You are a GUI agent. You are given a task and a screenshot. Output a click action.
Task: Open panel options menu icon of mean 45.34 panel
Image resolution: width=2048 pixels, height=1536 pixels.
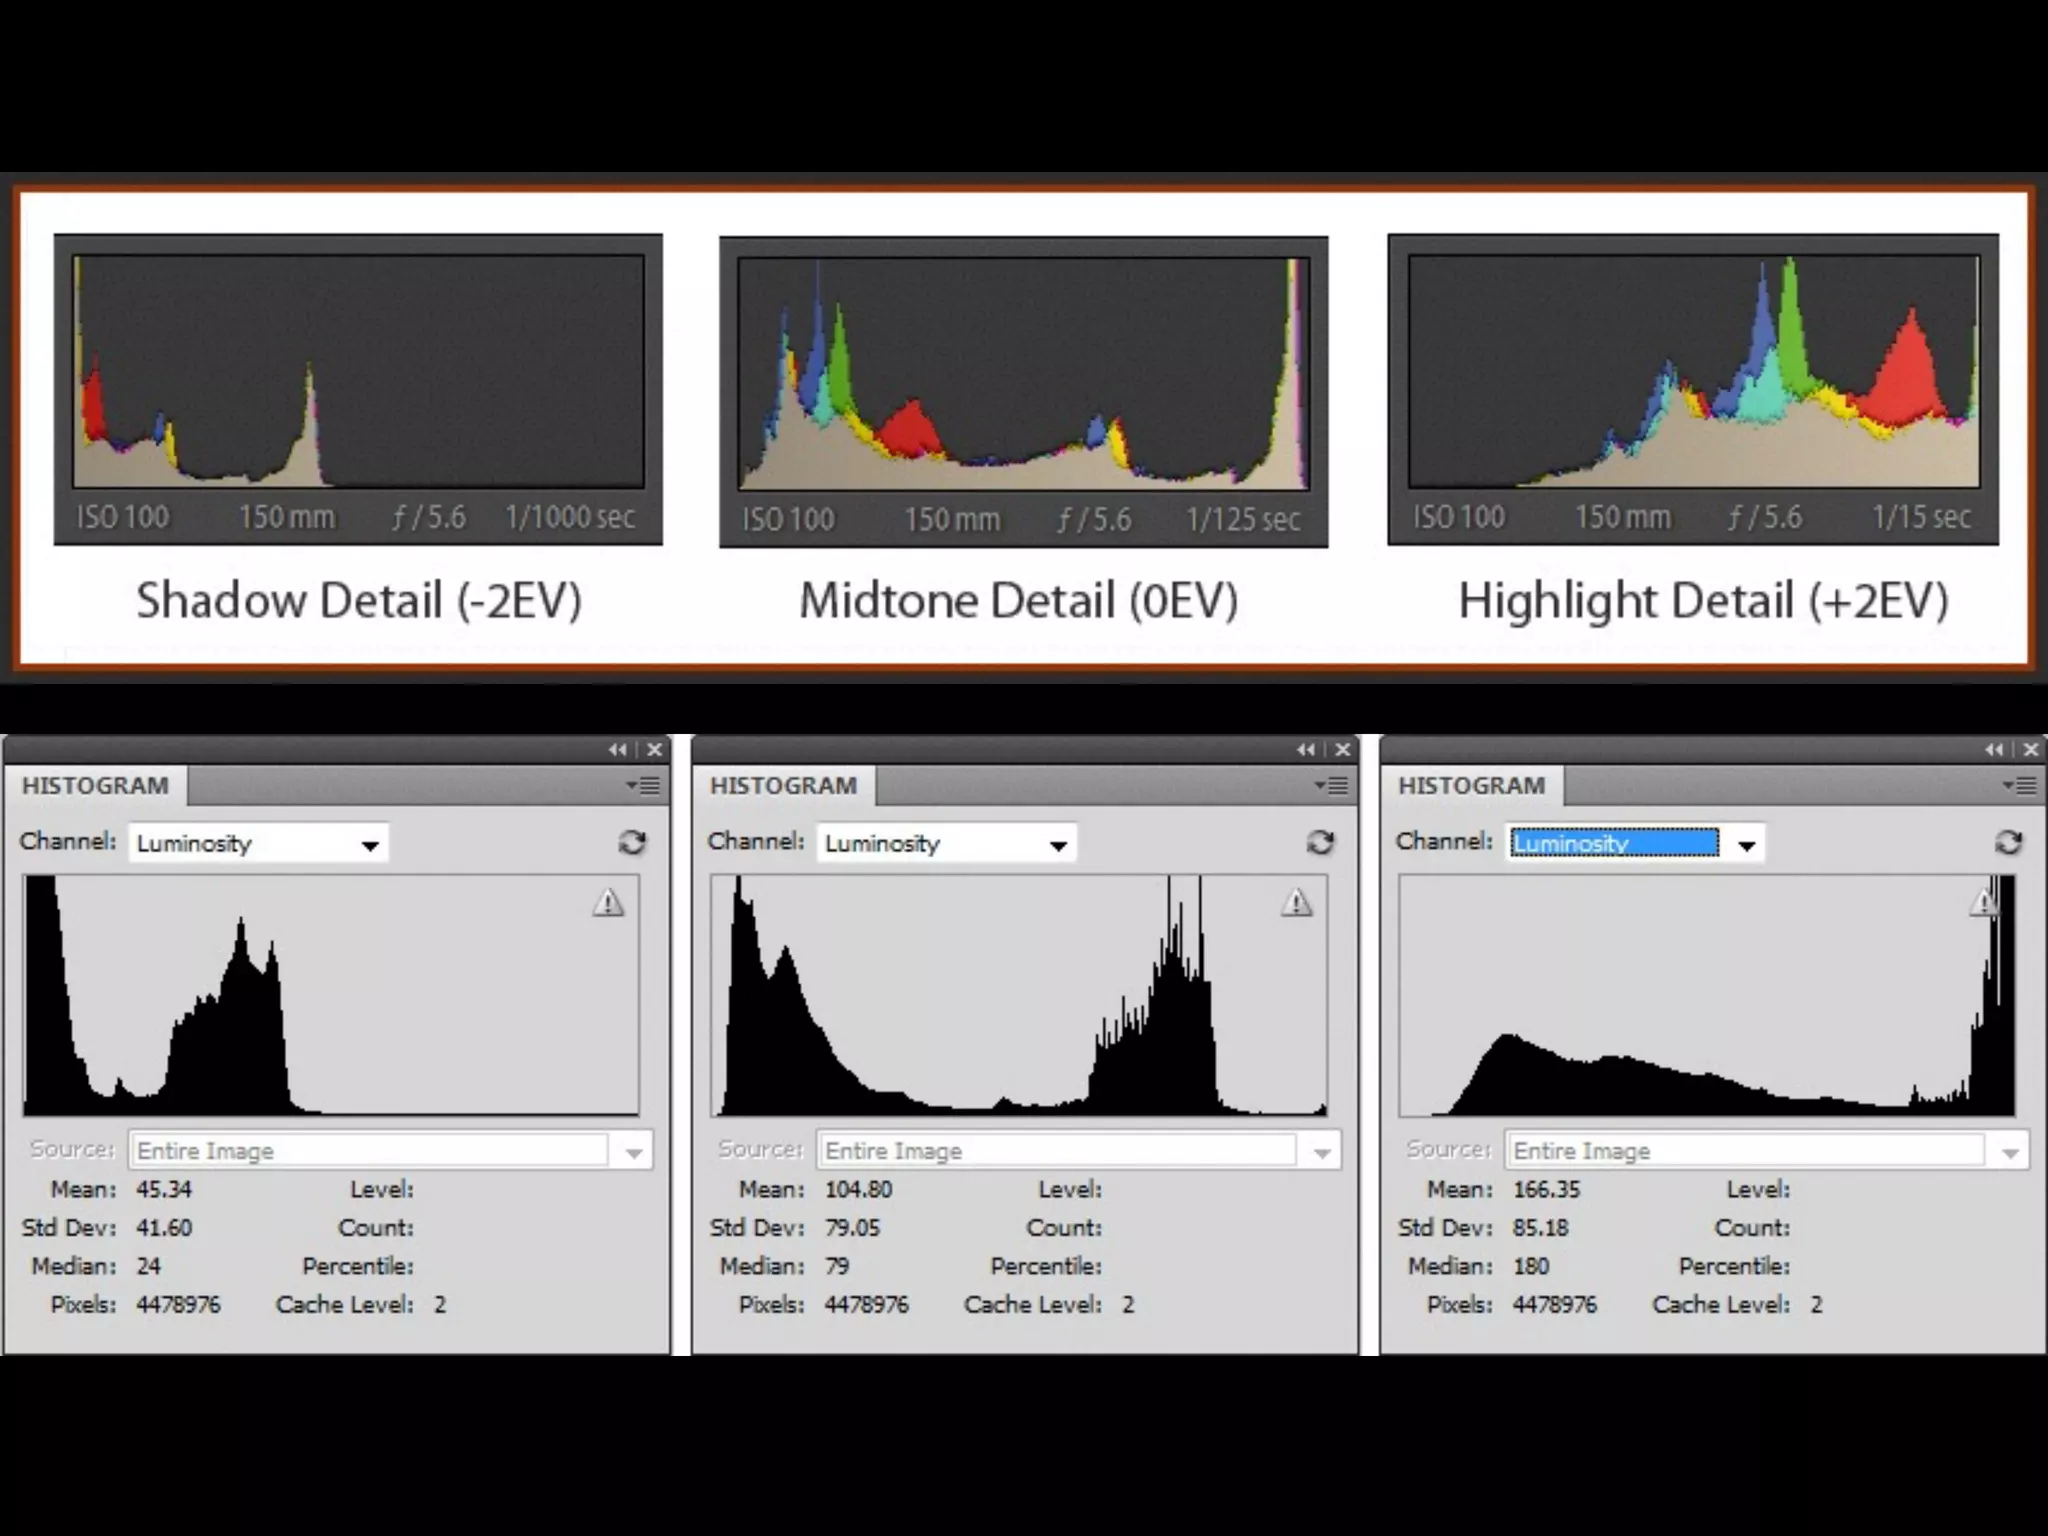[644, 786]
